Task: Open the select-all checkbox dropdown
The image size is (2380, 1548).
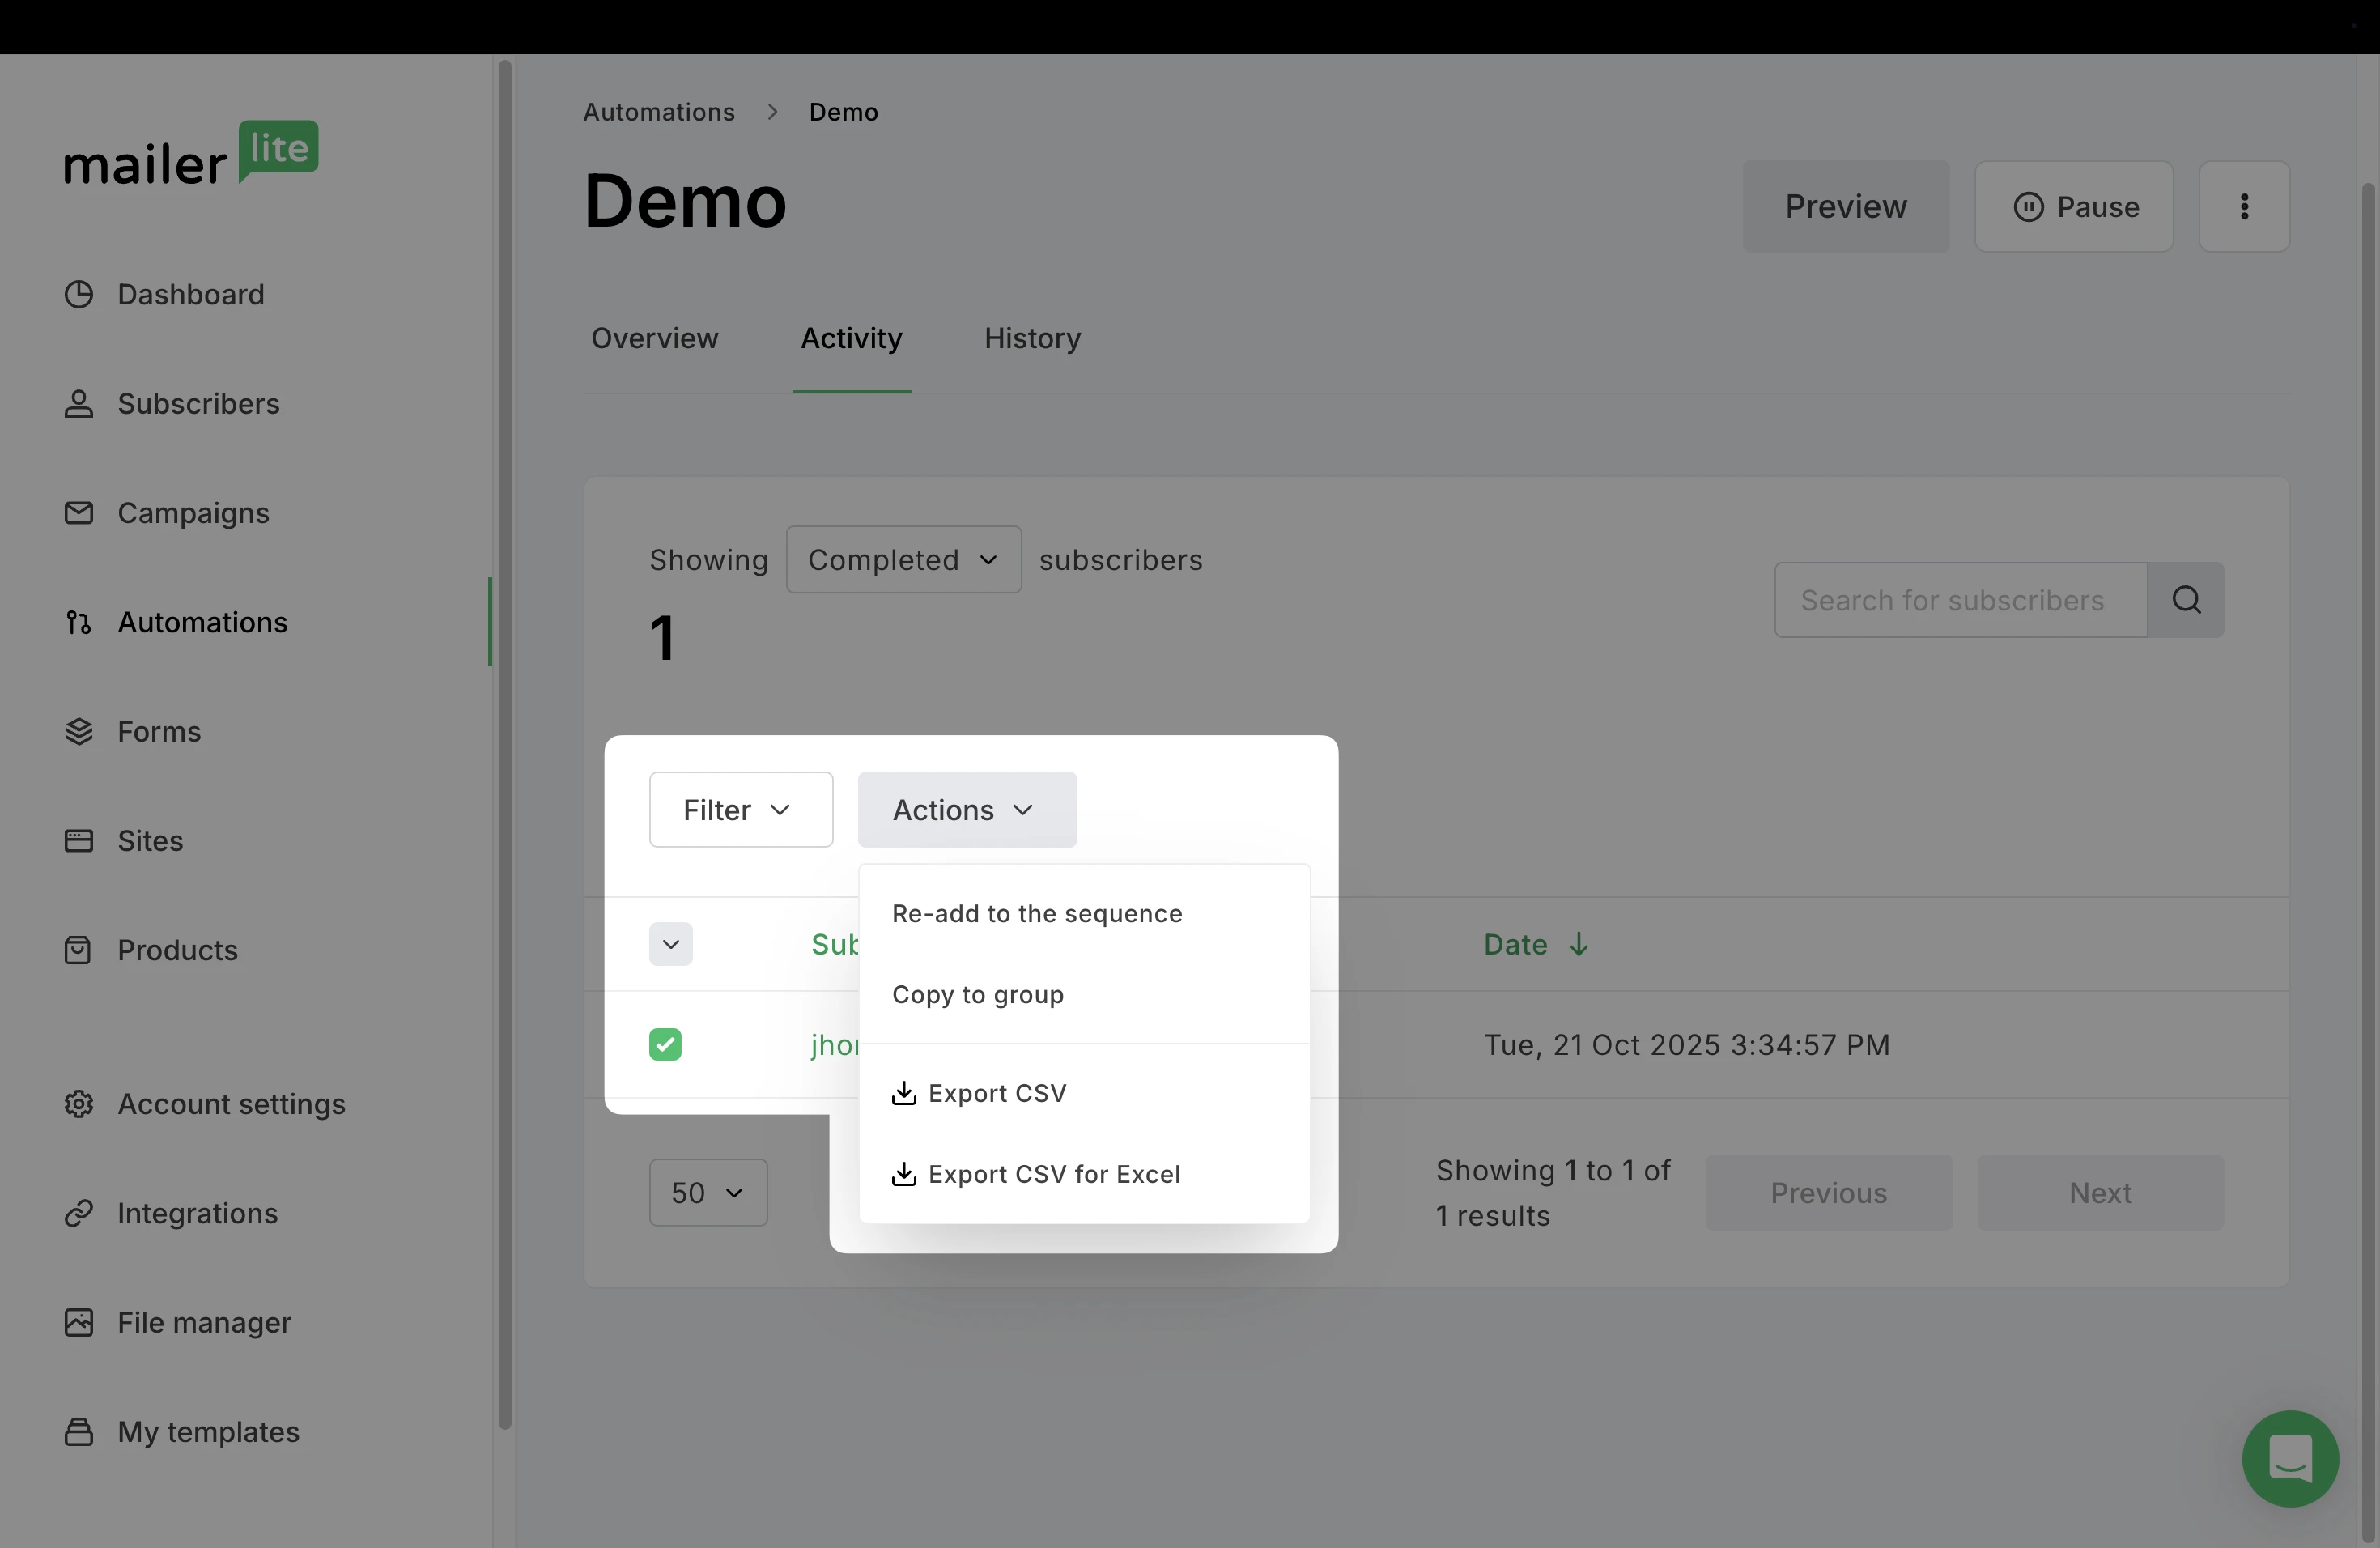Action: click(x=671, y=944)
